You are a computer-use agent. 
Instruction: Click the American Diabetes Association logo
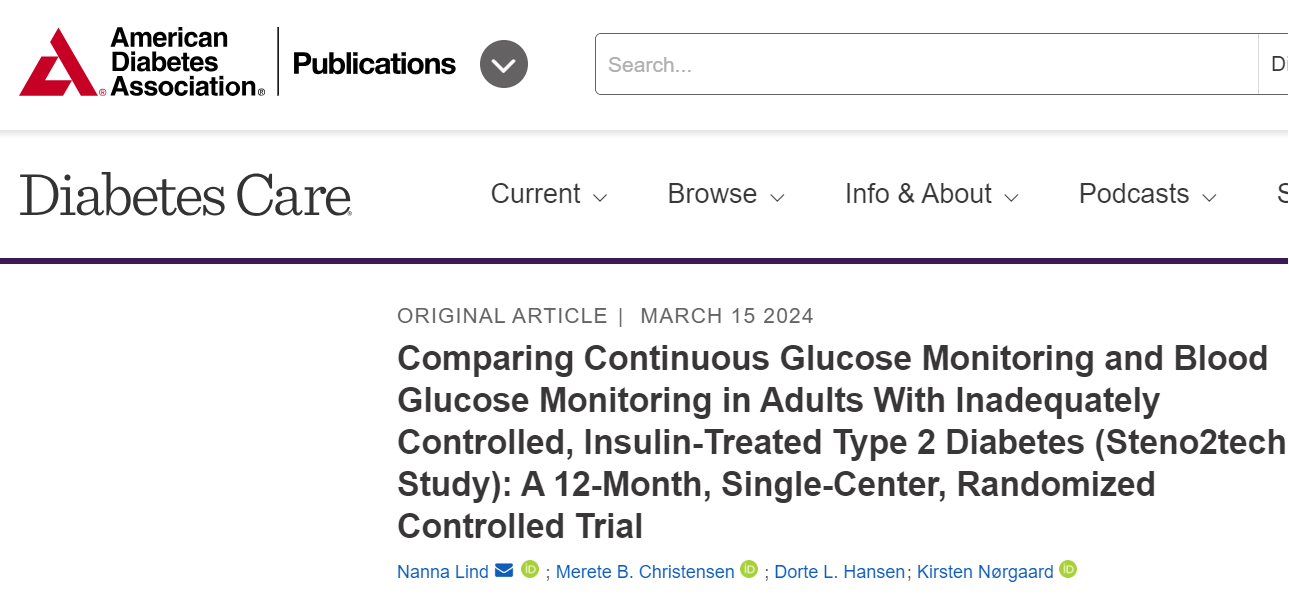pos(142,62)
